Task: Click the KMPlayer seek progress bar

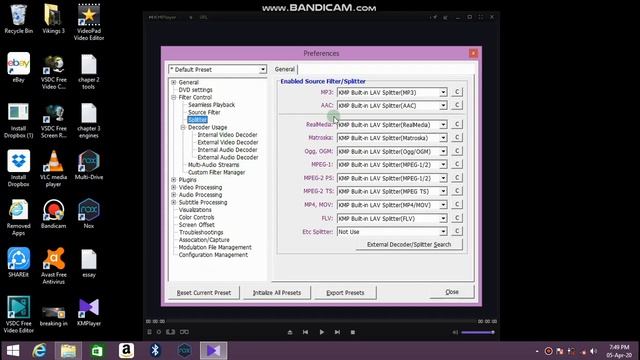Action: click(321, 321)
